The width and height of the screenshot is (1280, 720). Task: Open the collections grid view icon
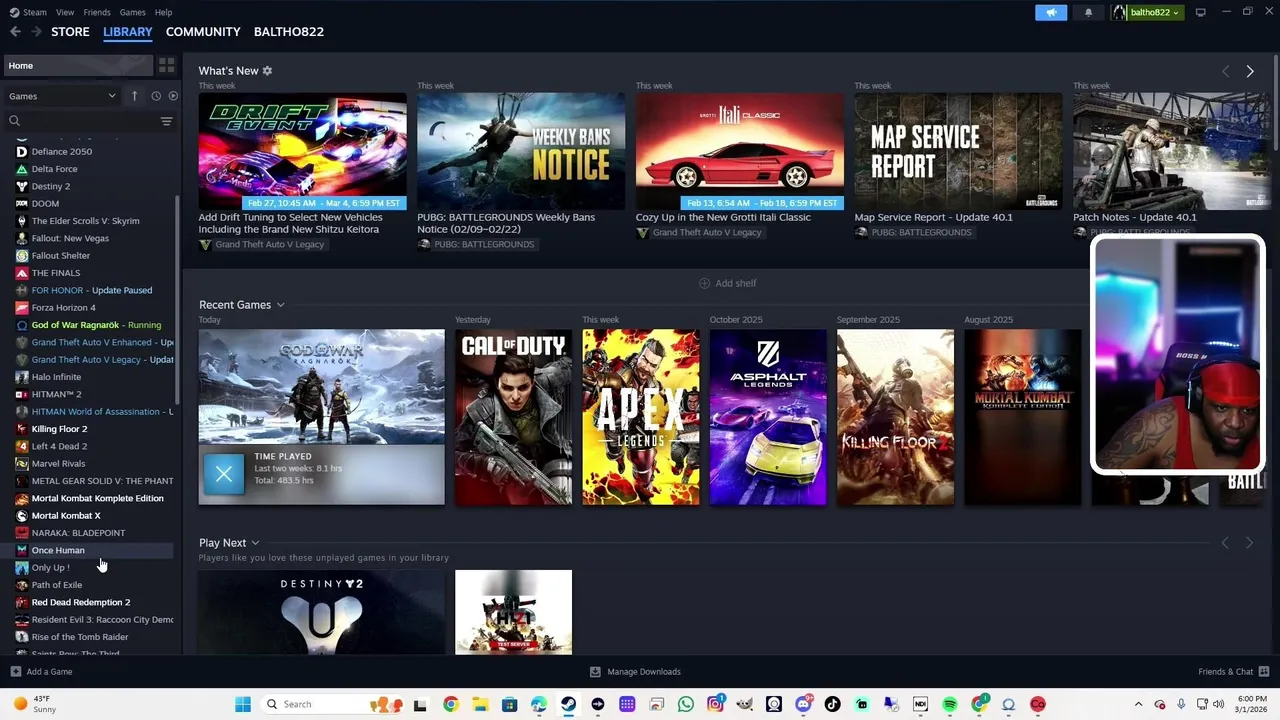[166, 65]
